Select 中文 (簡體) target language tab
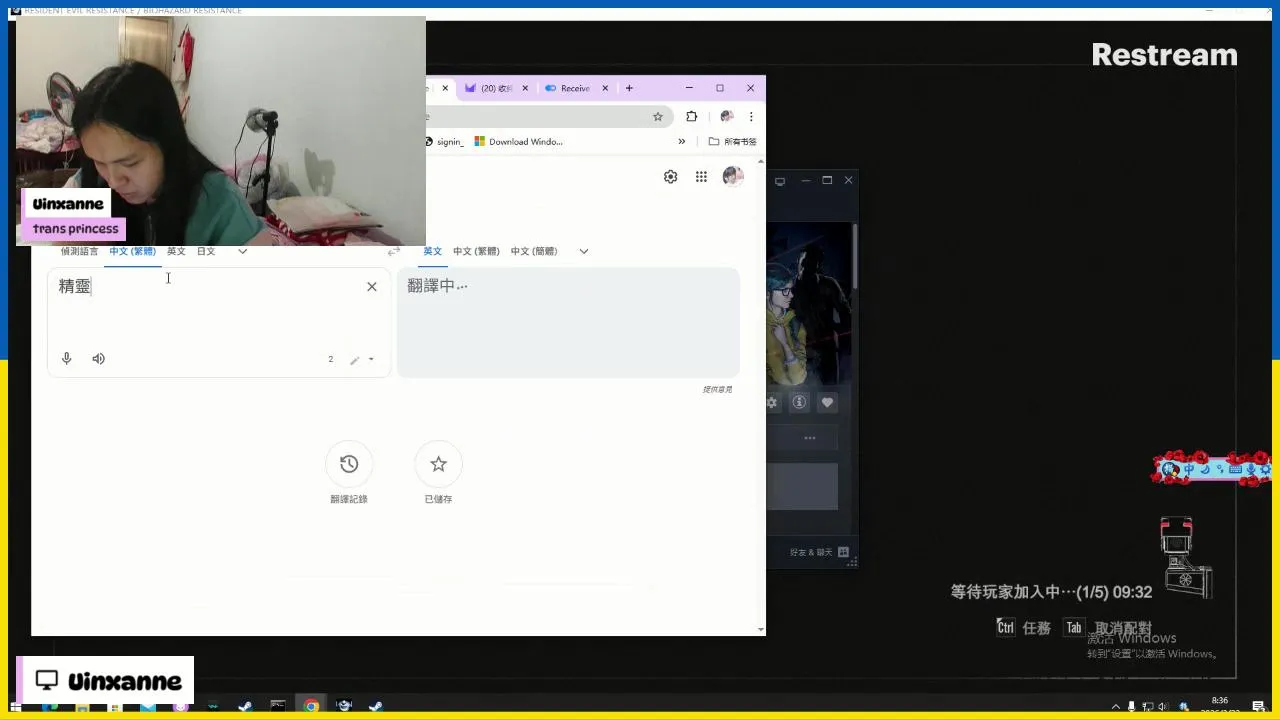1280x720 pixels. (x=534, y=251)
